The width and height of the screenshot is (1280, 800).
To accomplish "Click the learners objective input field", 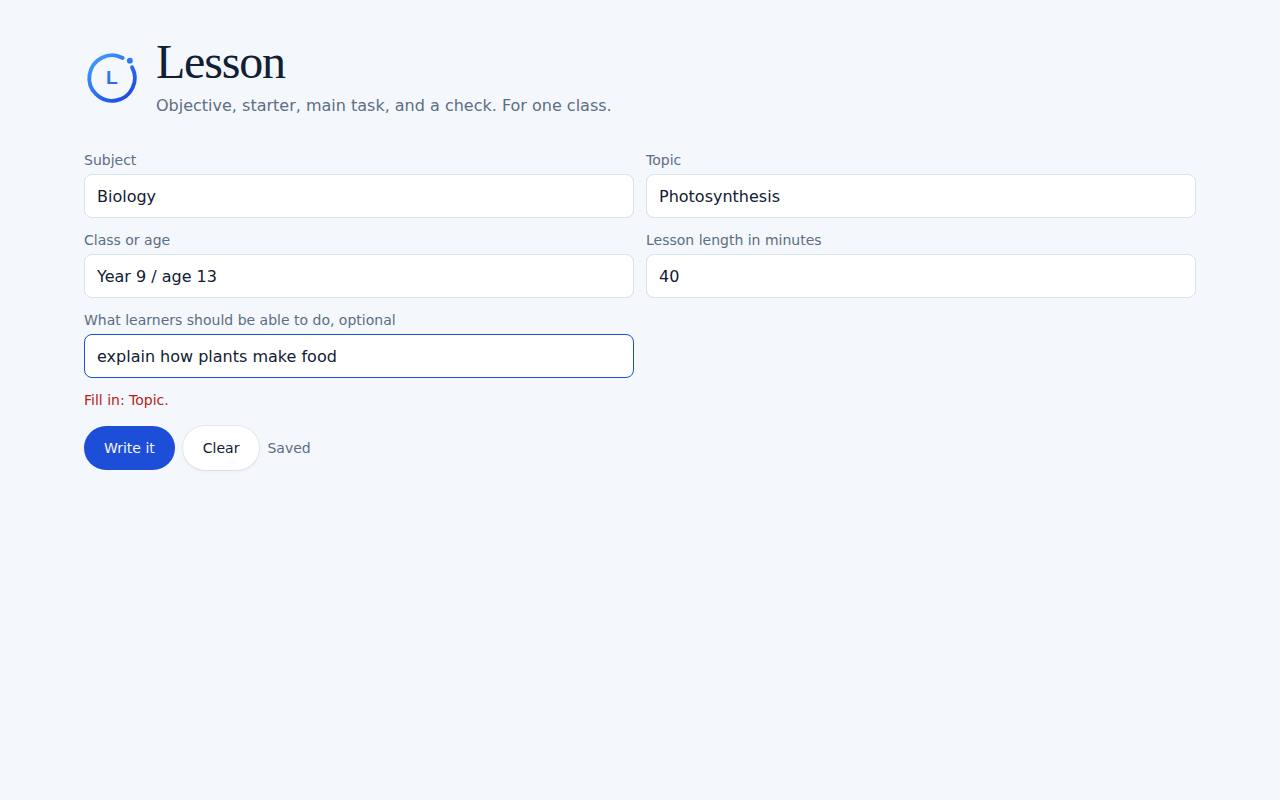I will (359, 356).
